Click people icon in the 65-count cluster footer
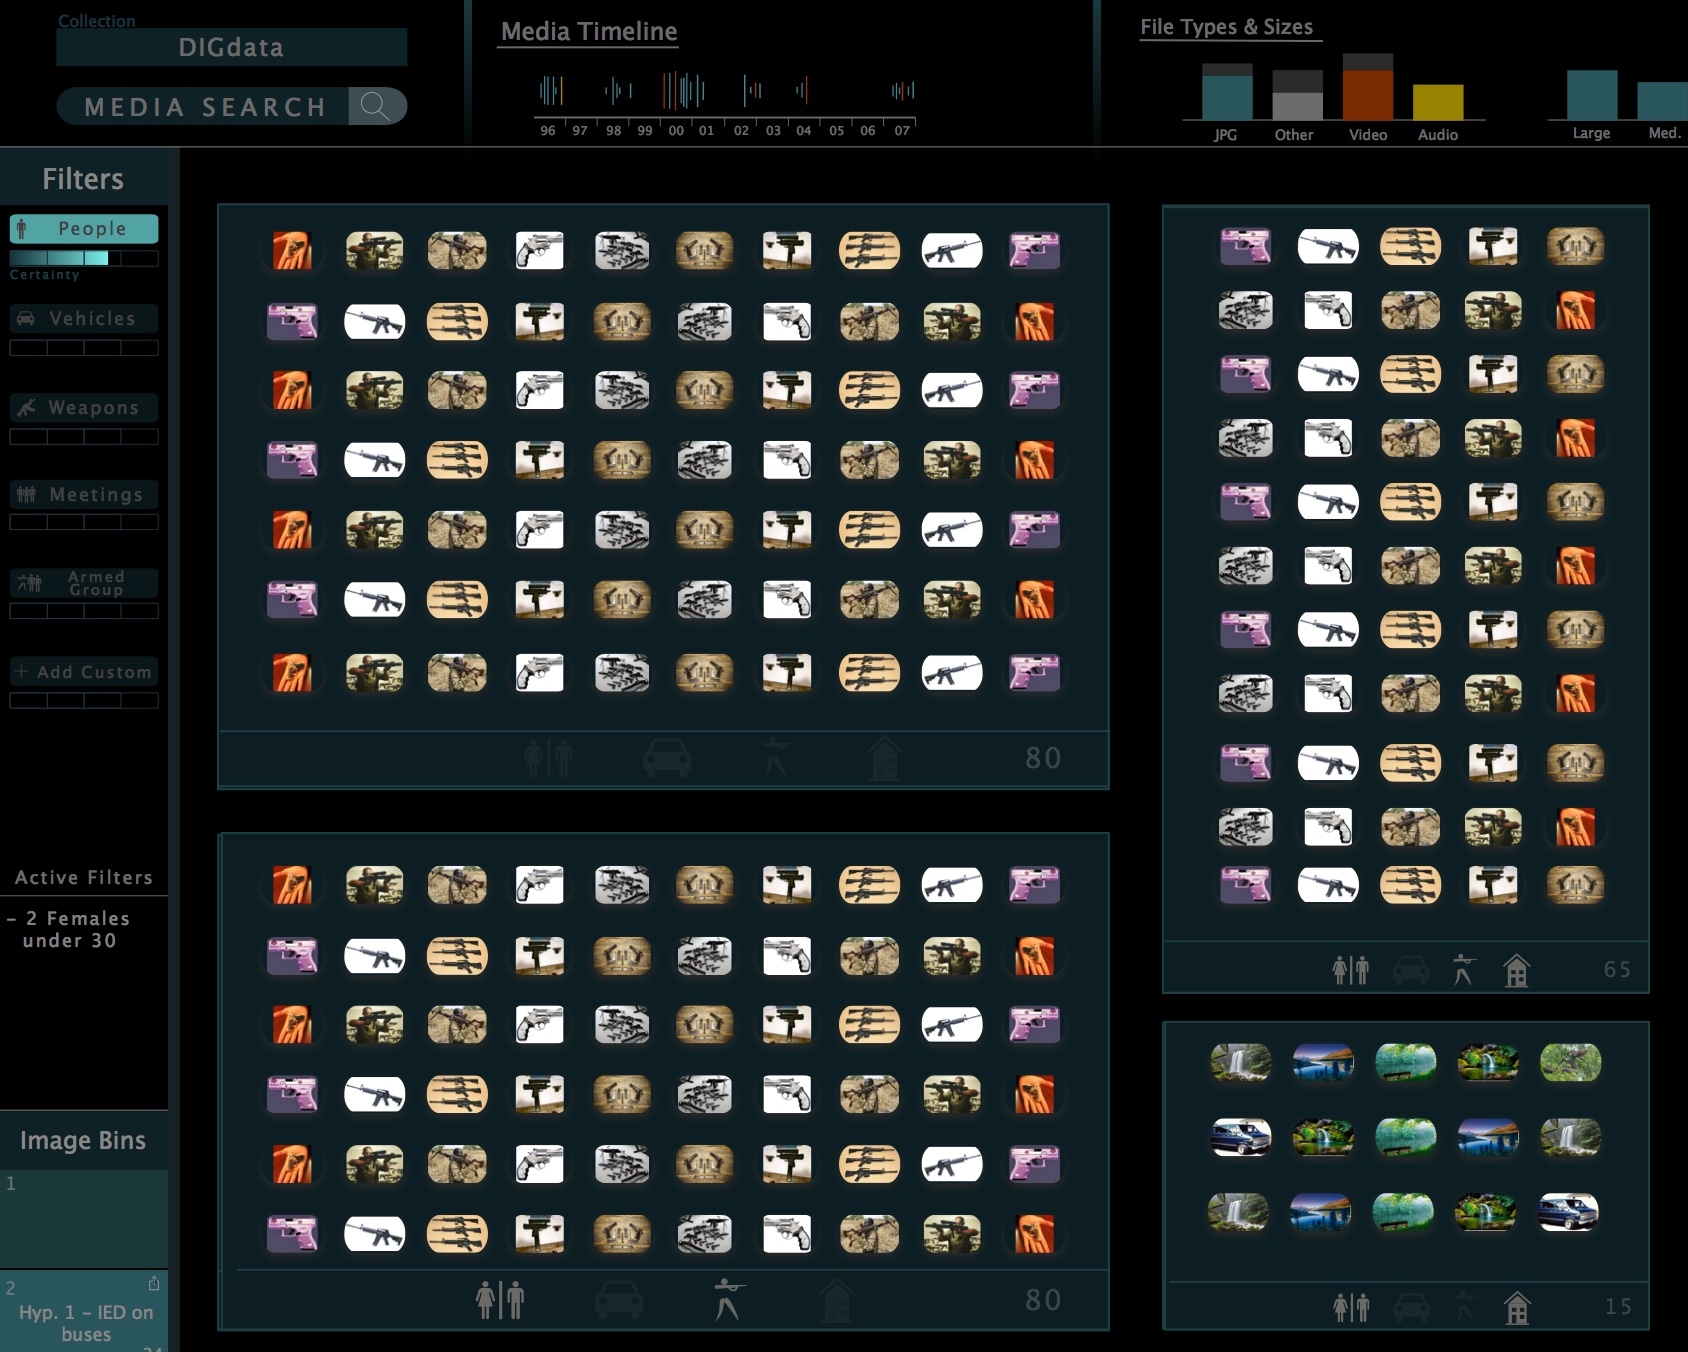This screenshot has width=1688, height=1352. click(x=1350, y=969)
